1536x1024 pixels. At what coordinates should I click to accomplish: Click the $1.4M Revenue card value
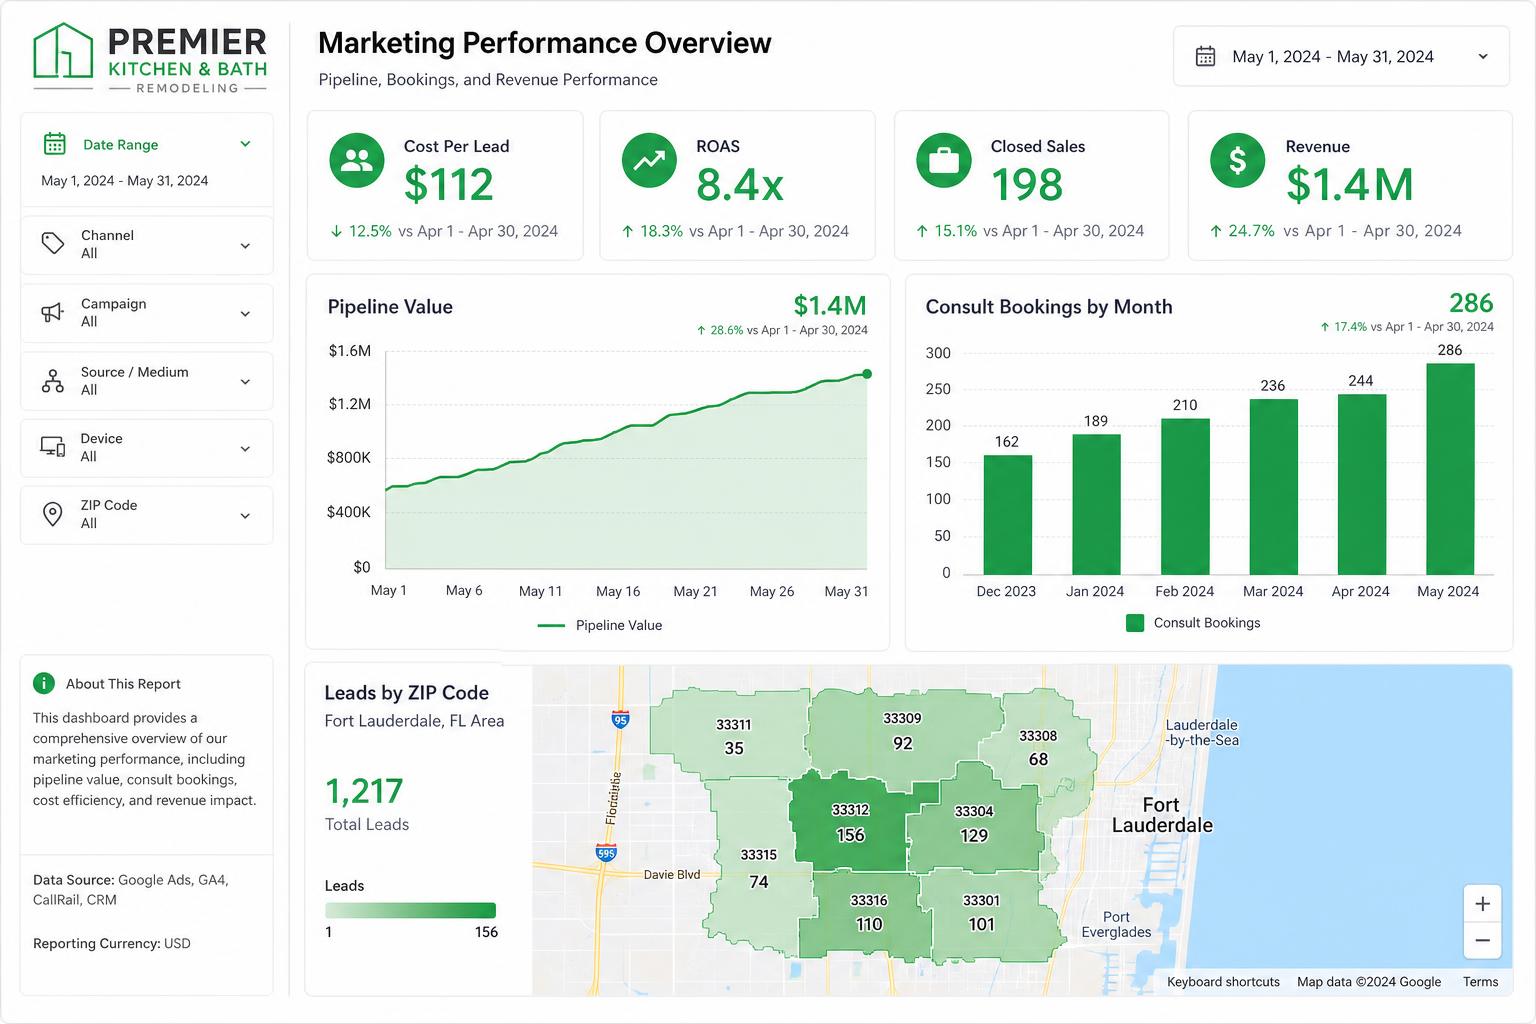[1350, 185]
